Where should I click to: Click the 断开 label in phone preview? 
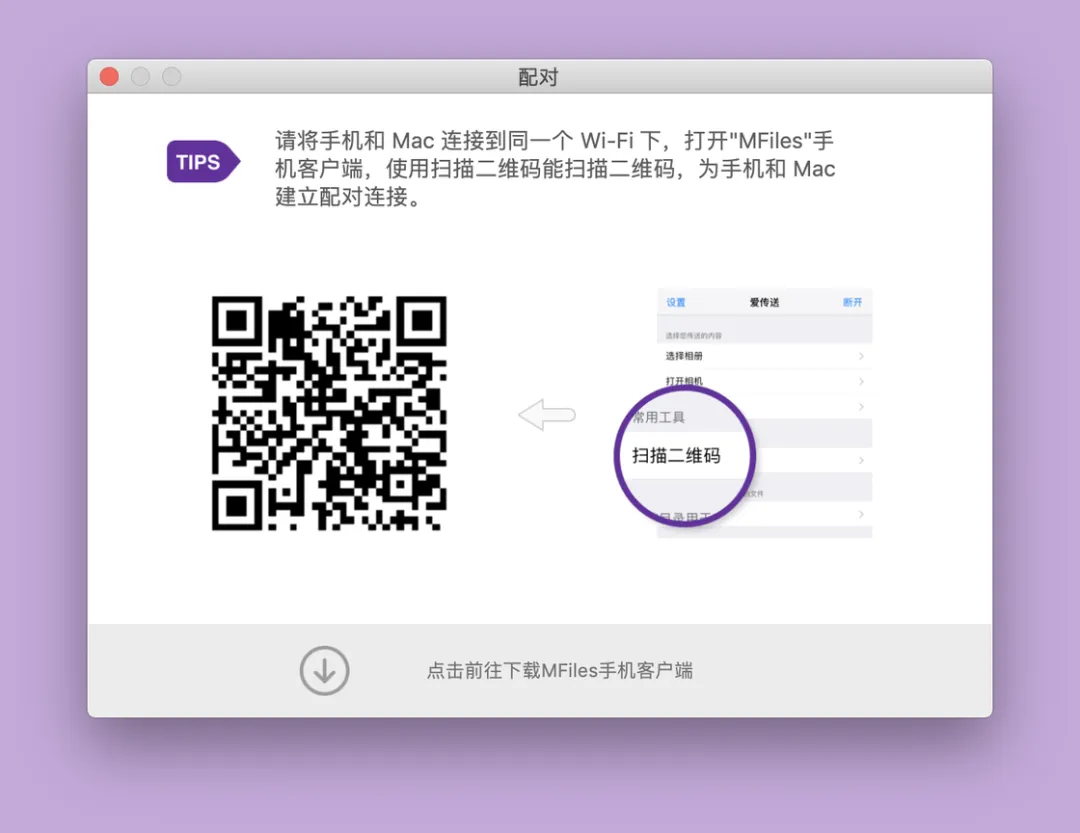point(852,302)
